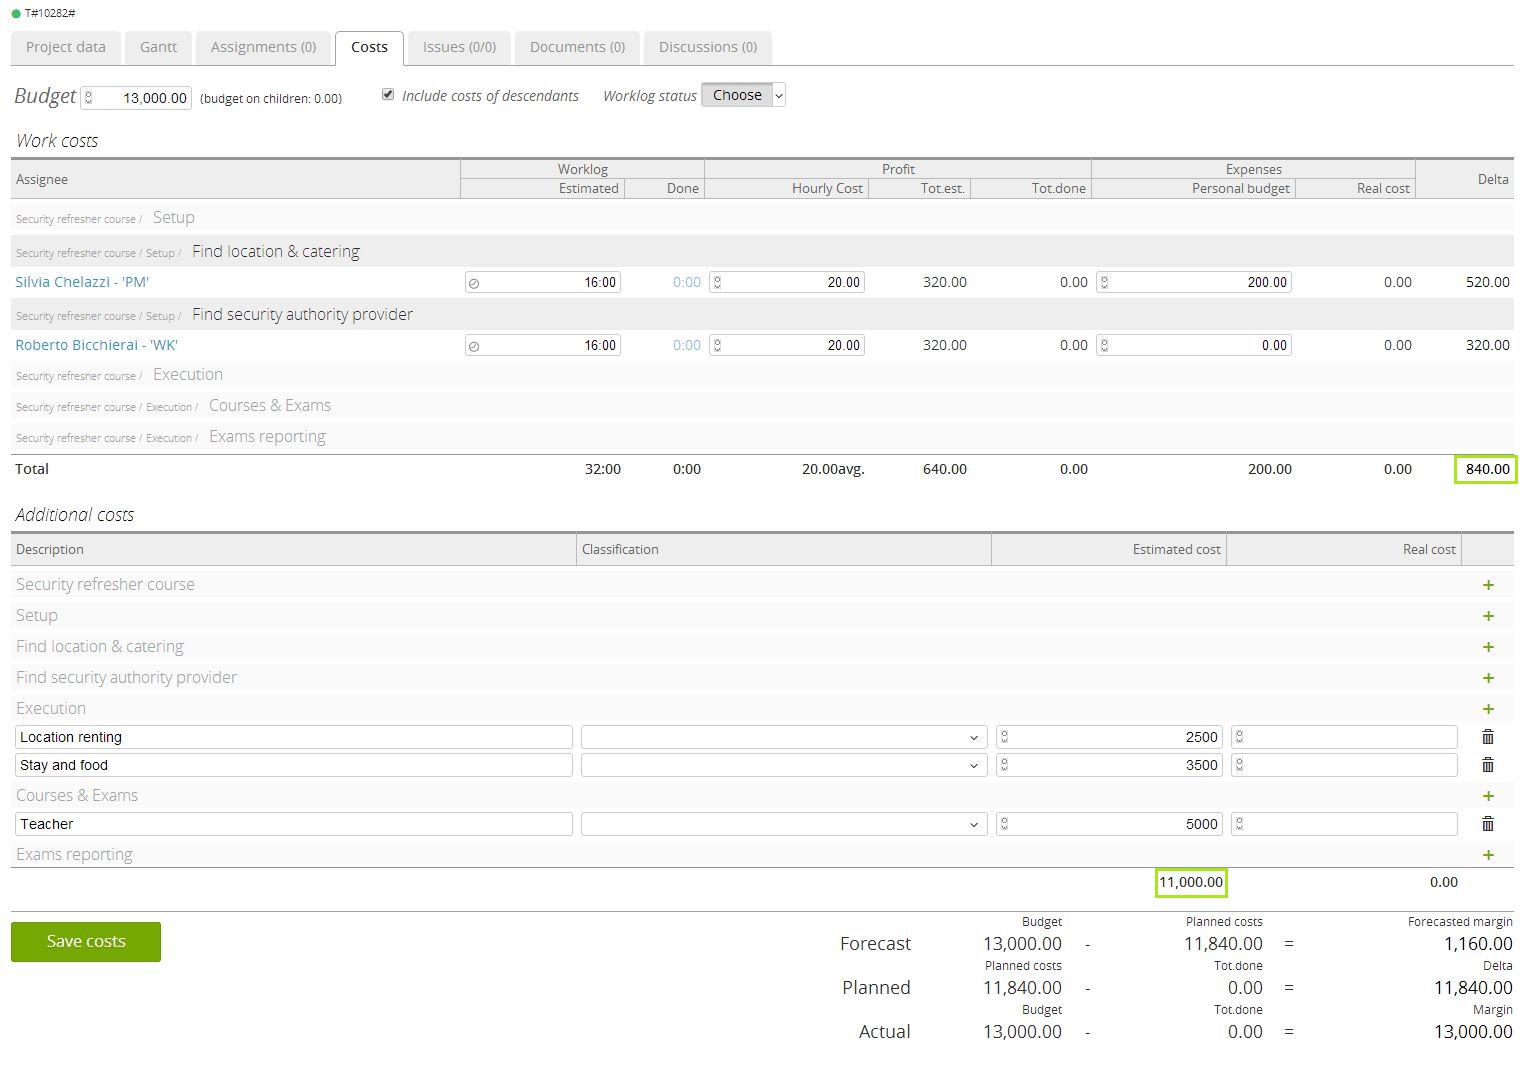Open the Issues (0/0) tab
1537x1065 pixels.
tap(459, 47)
